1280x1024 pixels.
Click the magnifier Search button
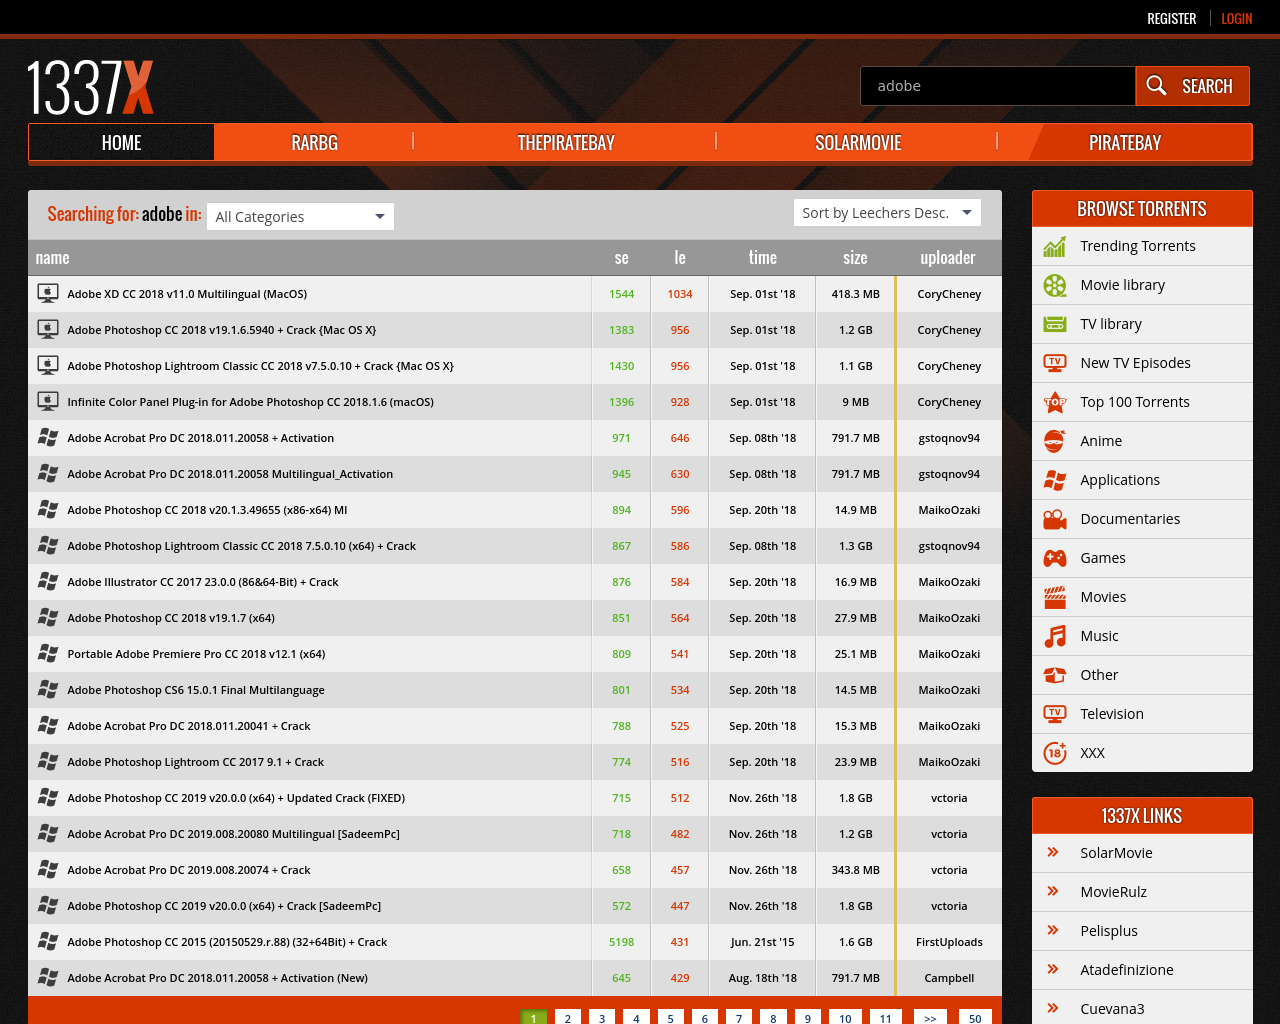(1192, 86)
